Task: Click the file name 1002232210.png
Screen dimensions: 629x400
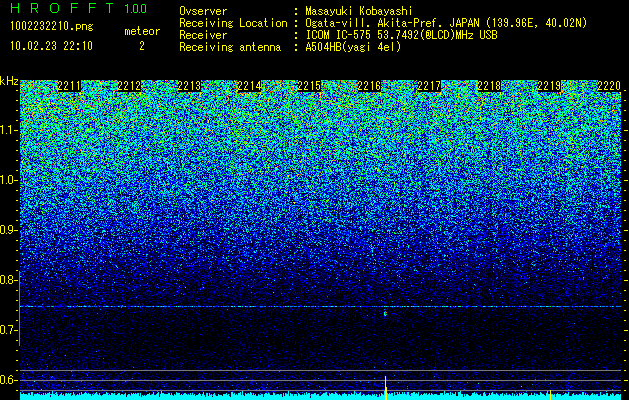Action: coord(52,26)
